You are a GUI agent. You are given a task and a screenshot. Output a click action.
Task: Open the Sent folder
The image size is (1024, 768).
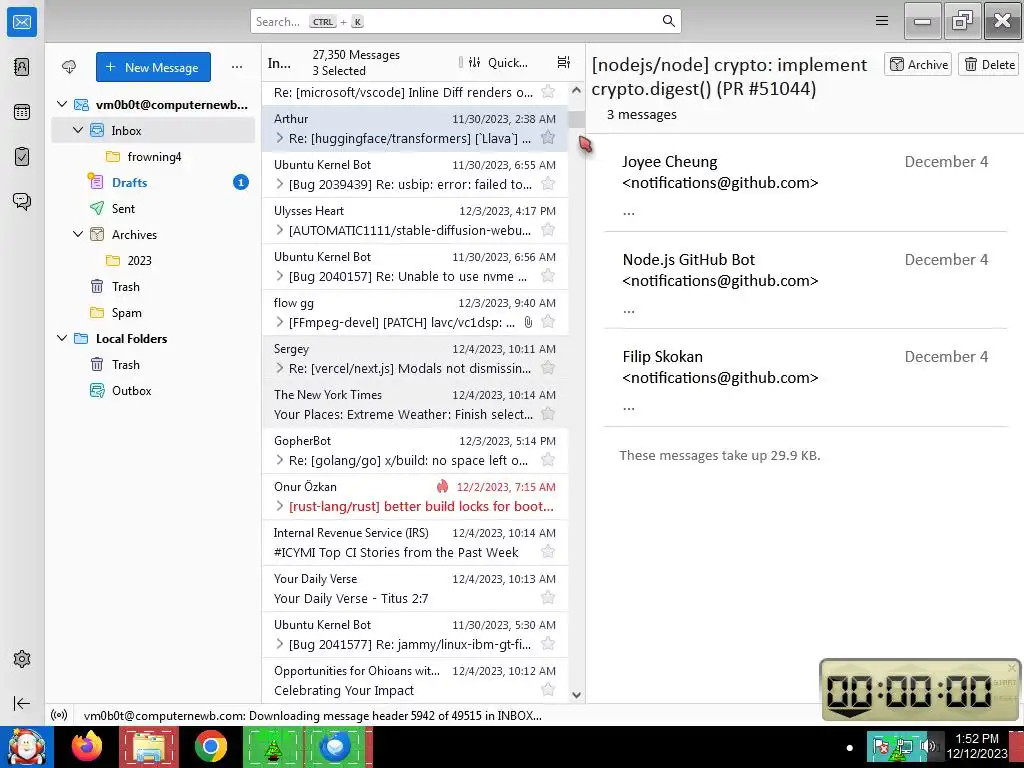click(153, 208)
